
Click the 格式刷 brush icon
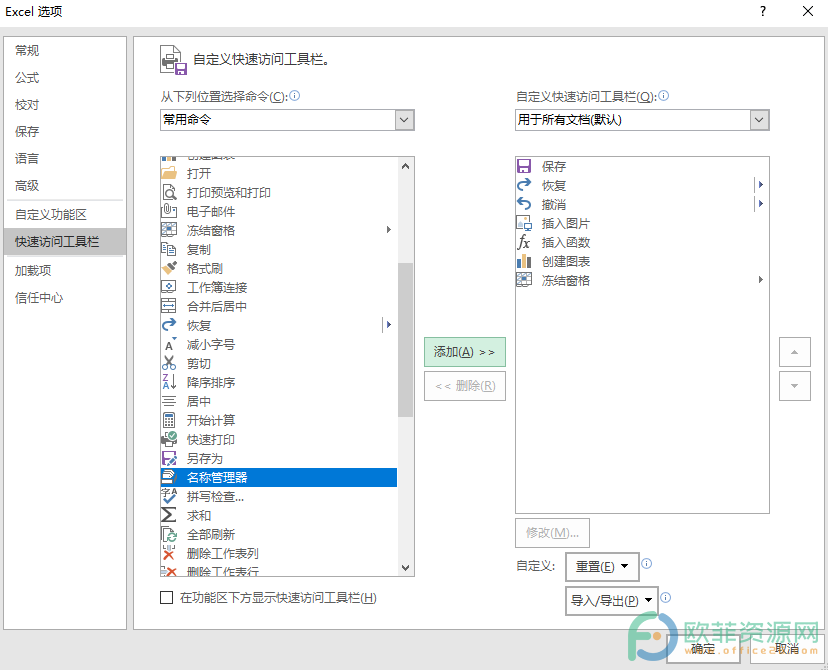click(x=169, y=268)
